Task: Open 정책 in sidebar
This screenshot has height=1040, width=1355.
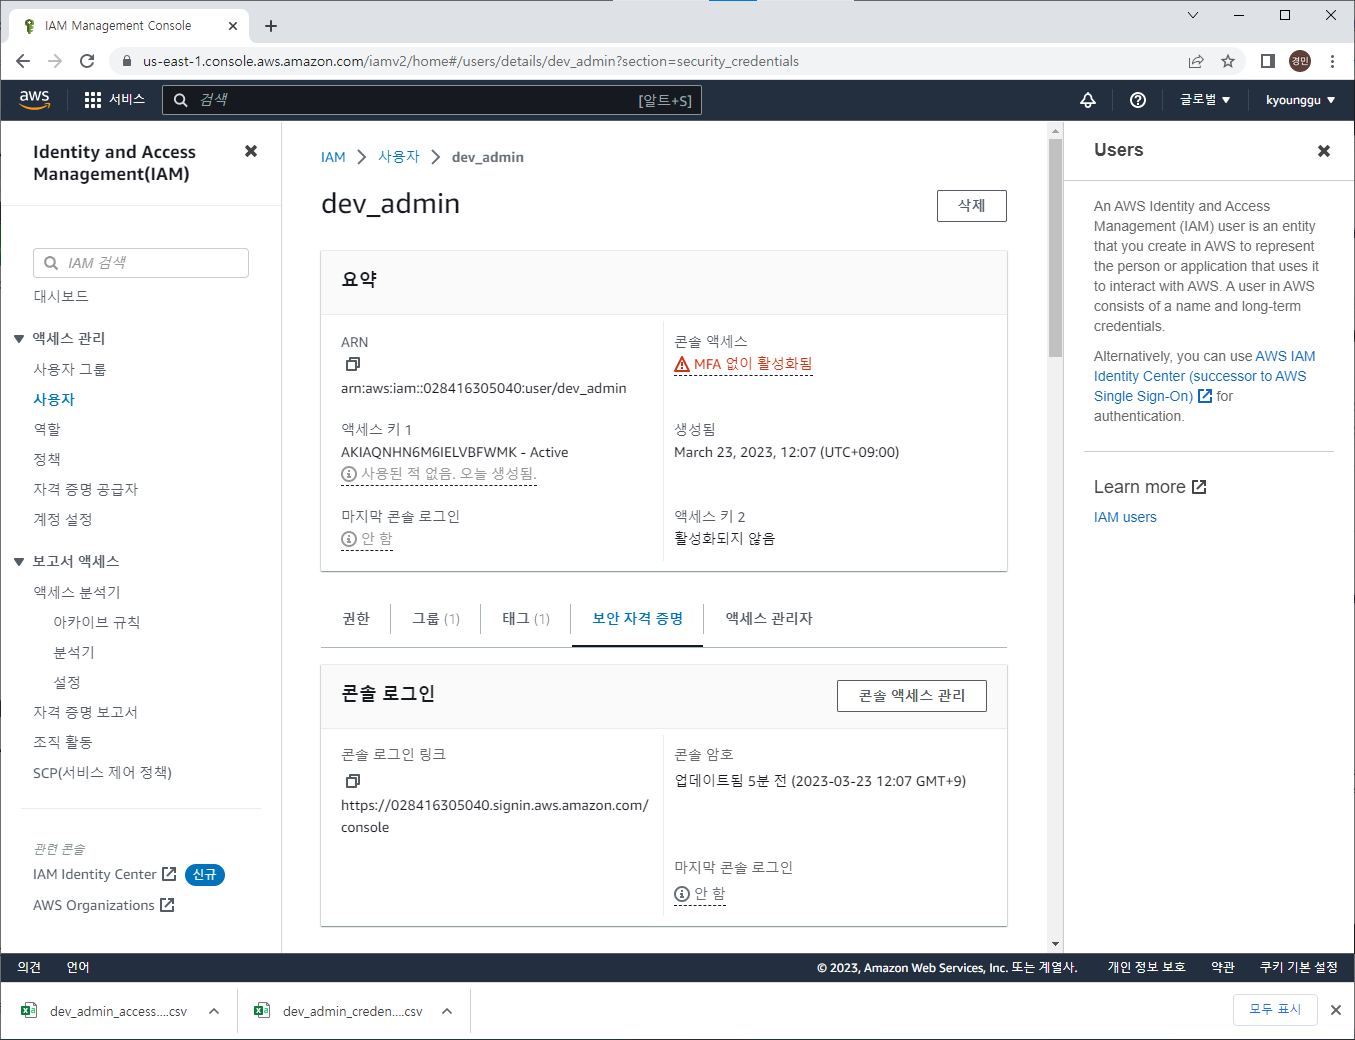Action: pos(47,459)
